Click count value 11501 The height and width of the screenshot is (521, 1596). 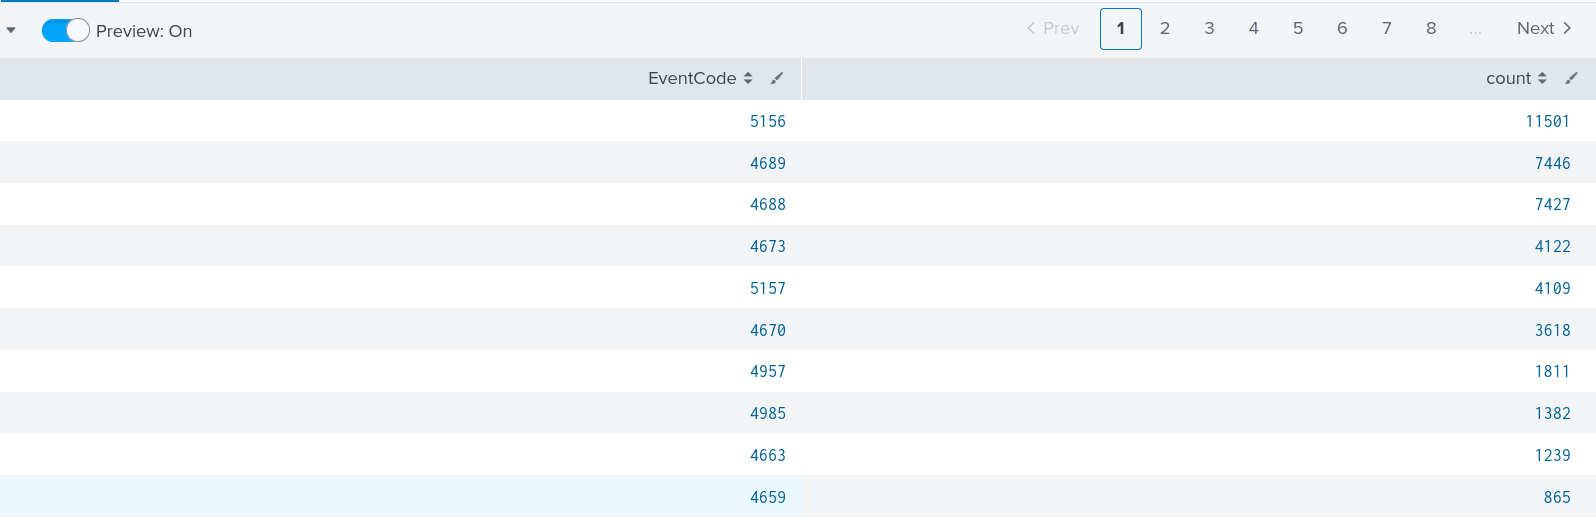tap(1548, 121)
